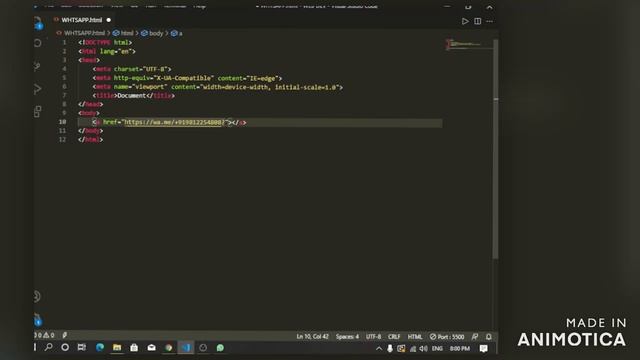Click line number 10 in the gutter
Viewport: 640px width, 360px height.
point(62,122)
